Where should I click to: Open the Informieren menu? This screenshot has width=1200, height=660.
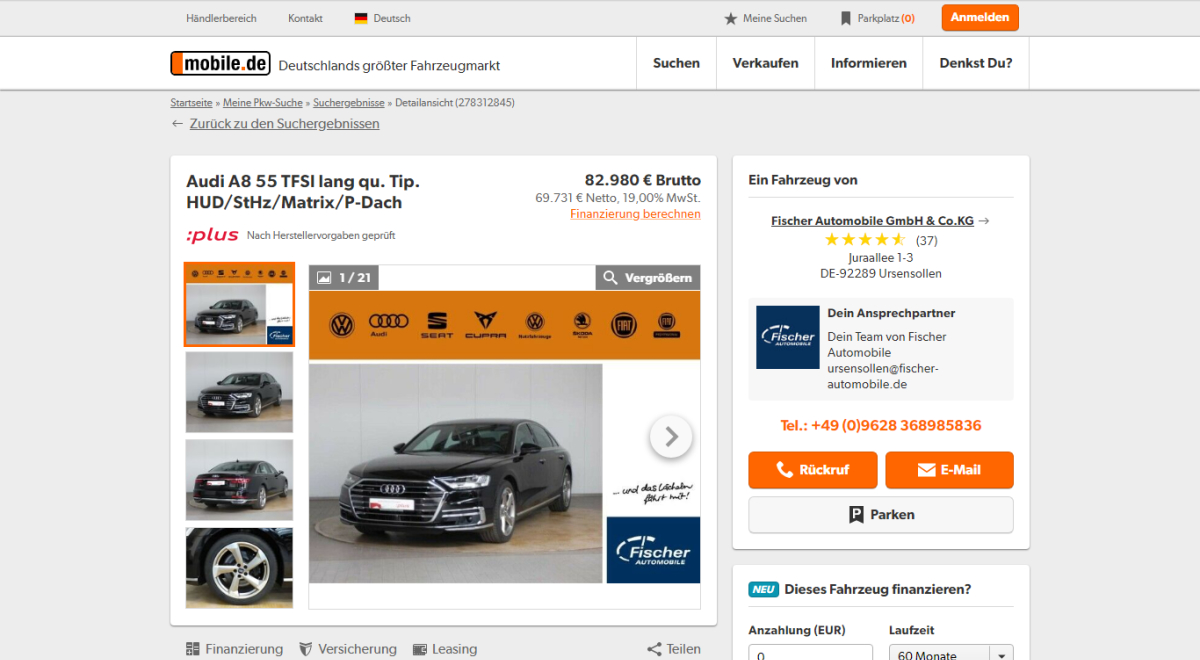(869, 63)
